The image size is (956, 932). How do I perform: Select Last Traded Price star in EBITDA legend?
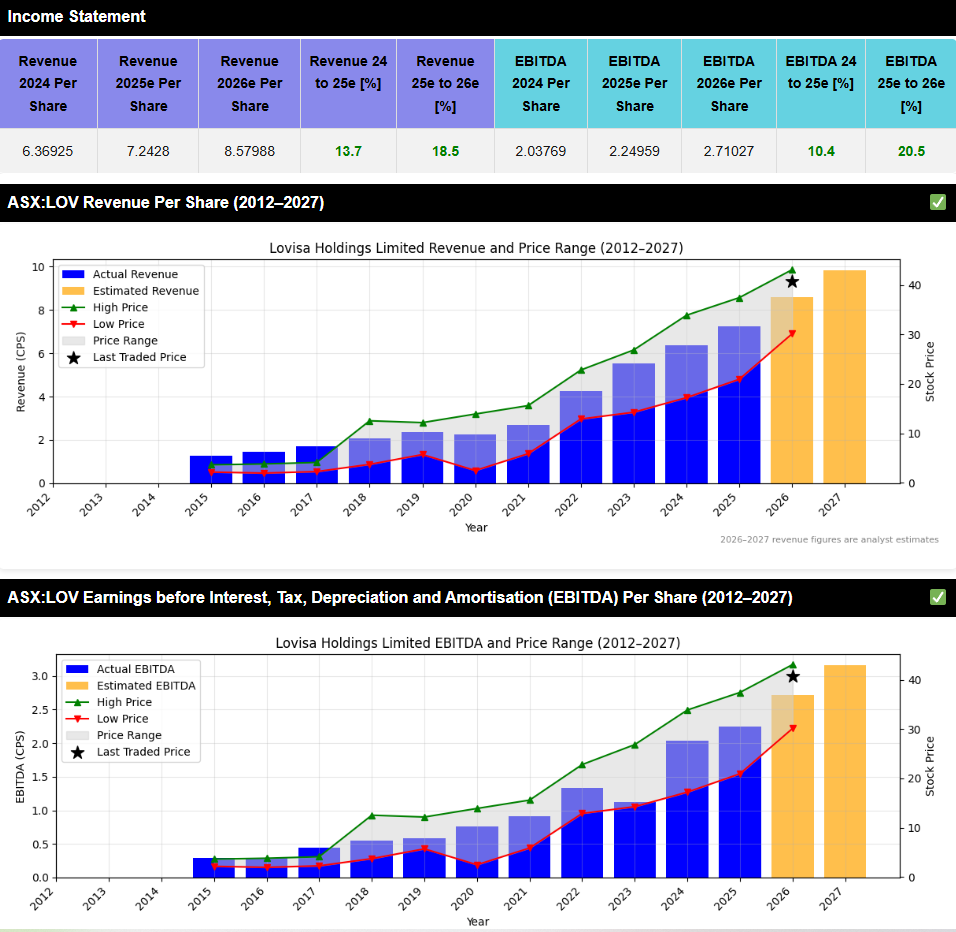pyautogui.click(x=77, y=752)
